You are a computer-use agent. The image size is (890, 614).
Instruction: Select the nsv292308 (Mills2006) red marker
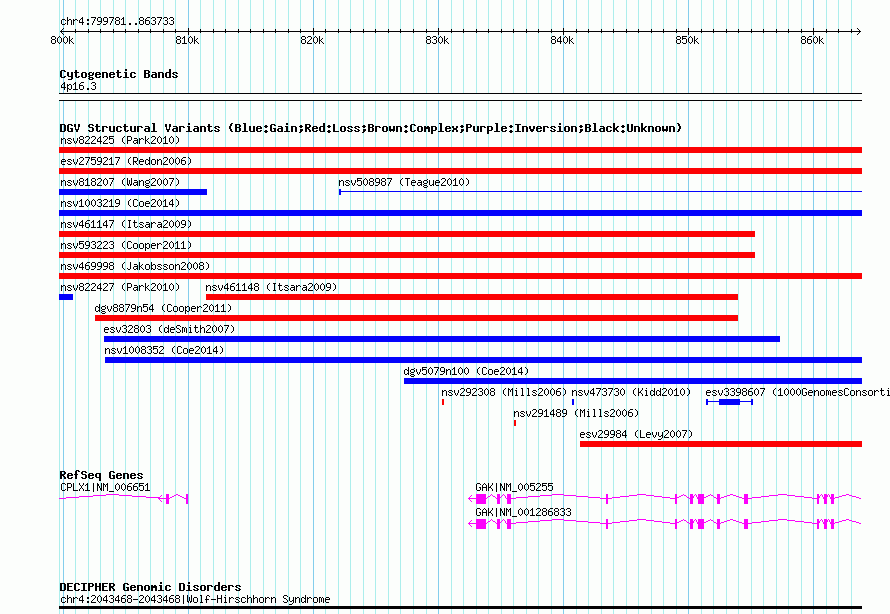point(443,402)
